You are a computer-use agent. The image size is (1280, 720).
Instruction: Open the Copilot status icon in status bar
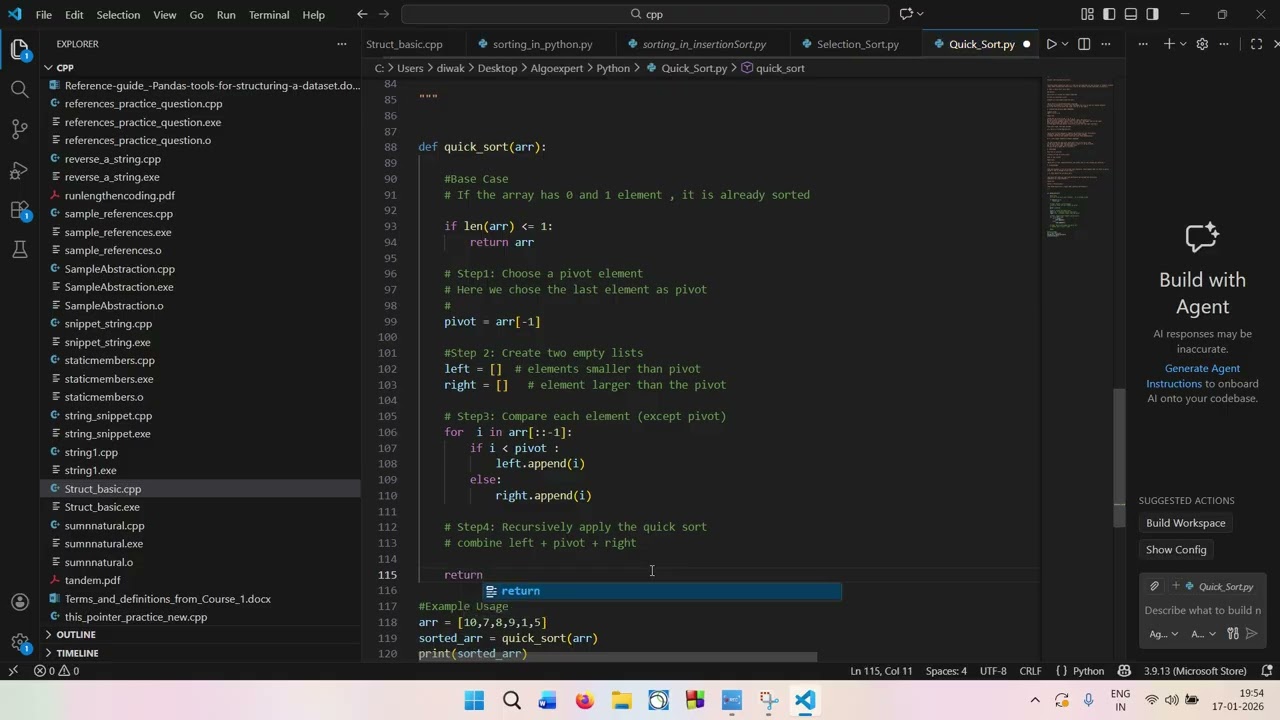[x=1124, y=671]
